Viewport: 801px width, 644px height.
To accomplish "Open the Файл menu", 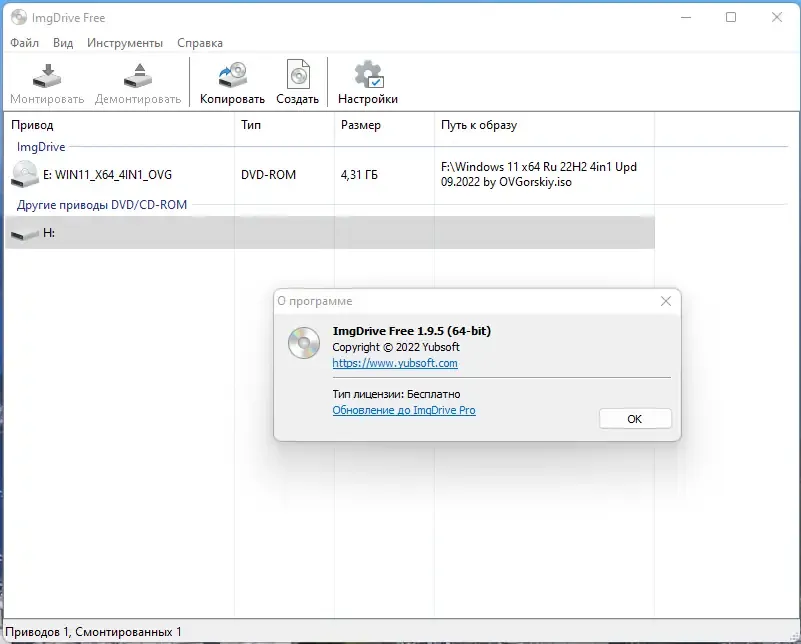I will pyautogui.click(x=25, y=43).
